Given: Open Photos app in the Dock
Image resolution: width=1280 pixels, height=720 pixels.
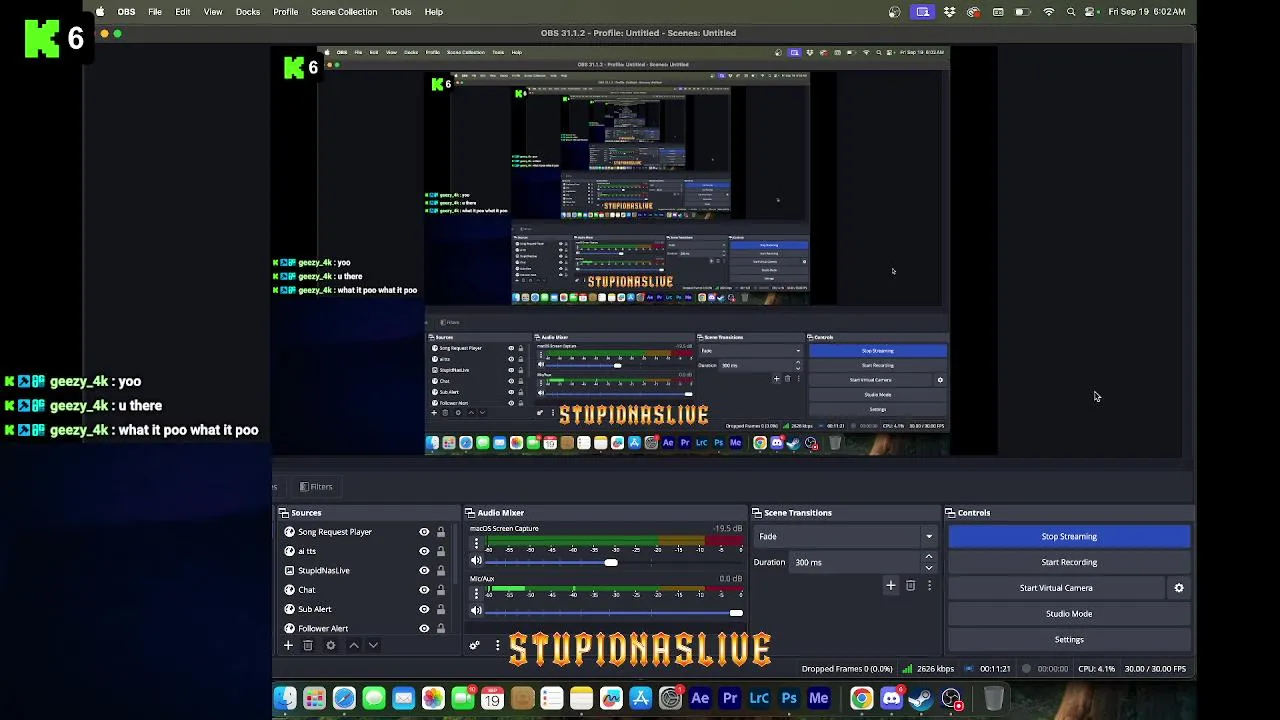Looking at the screenshot, I should [x=433, y=699].
